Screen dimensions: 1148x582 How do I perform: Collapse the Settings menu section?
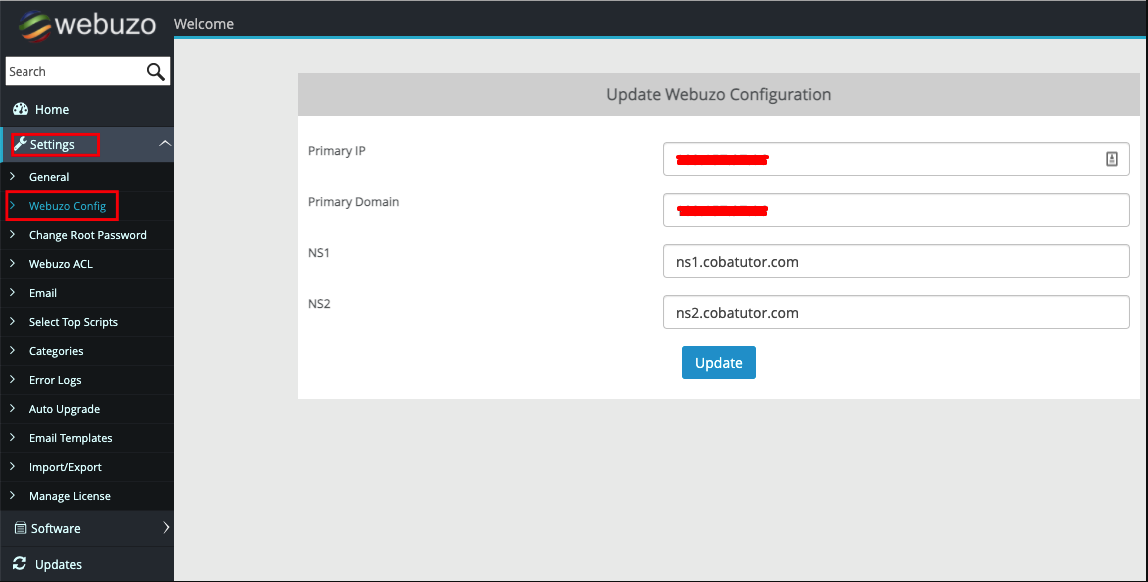coord(165,143)
